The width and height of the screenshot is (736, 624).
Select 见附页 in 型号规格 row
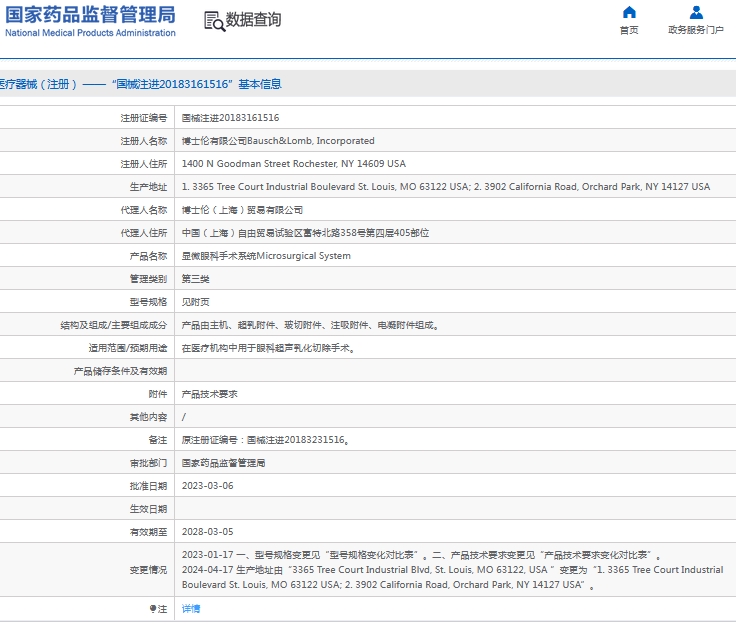[195, 302]
